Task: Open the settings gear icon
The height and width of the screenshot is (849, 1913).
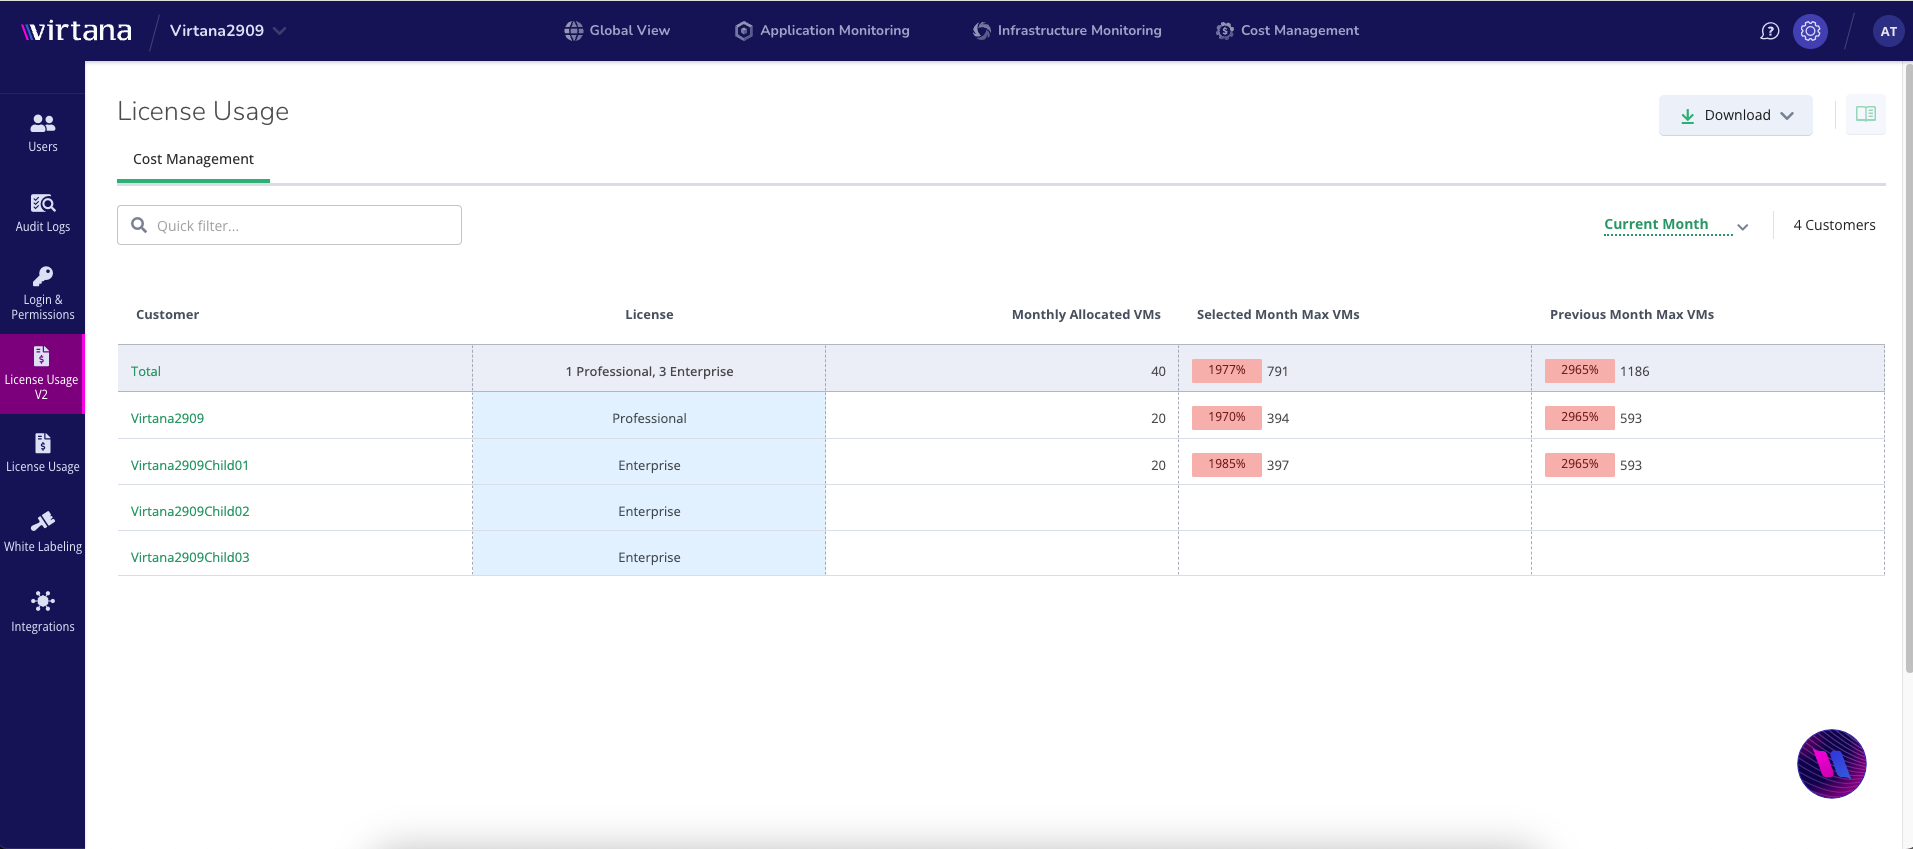Action: 1810,31
